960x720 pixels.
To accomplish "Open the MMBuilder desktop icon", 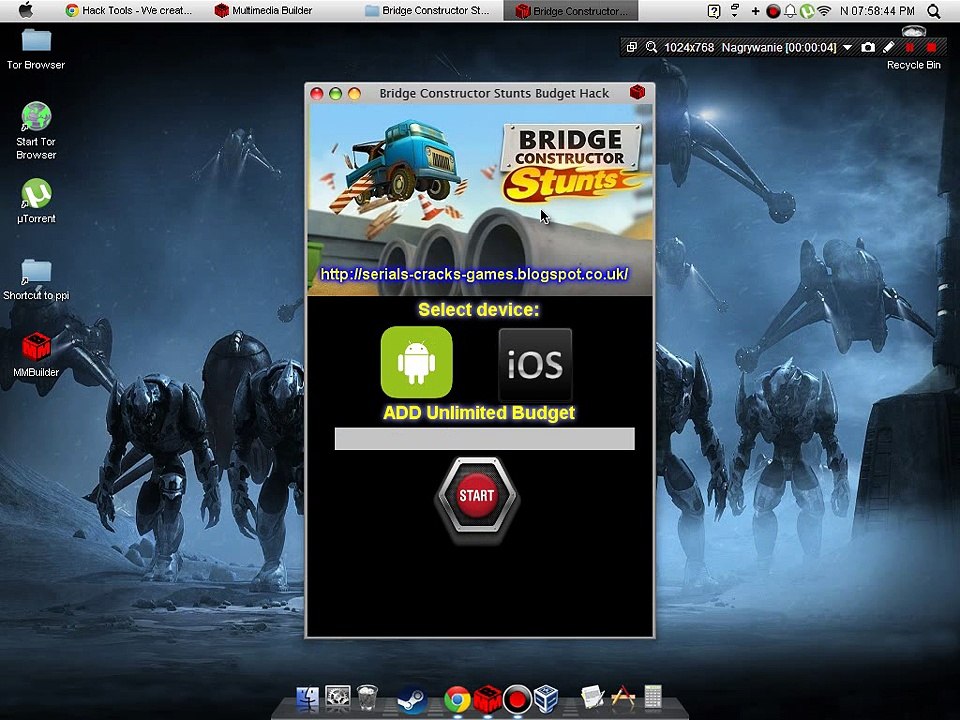I will tap(36, 354).
